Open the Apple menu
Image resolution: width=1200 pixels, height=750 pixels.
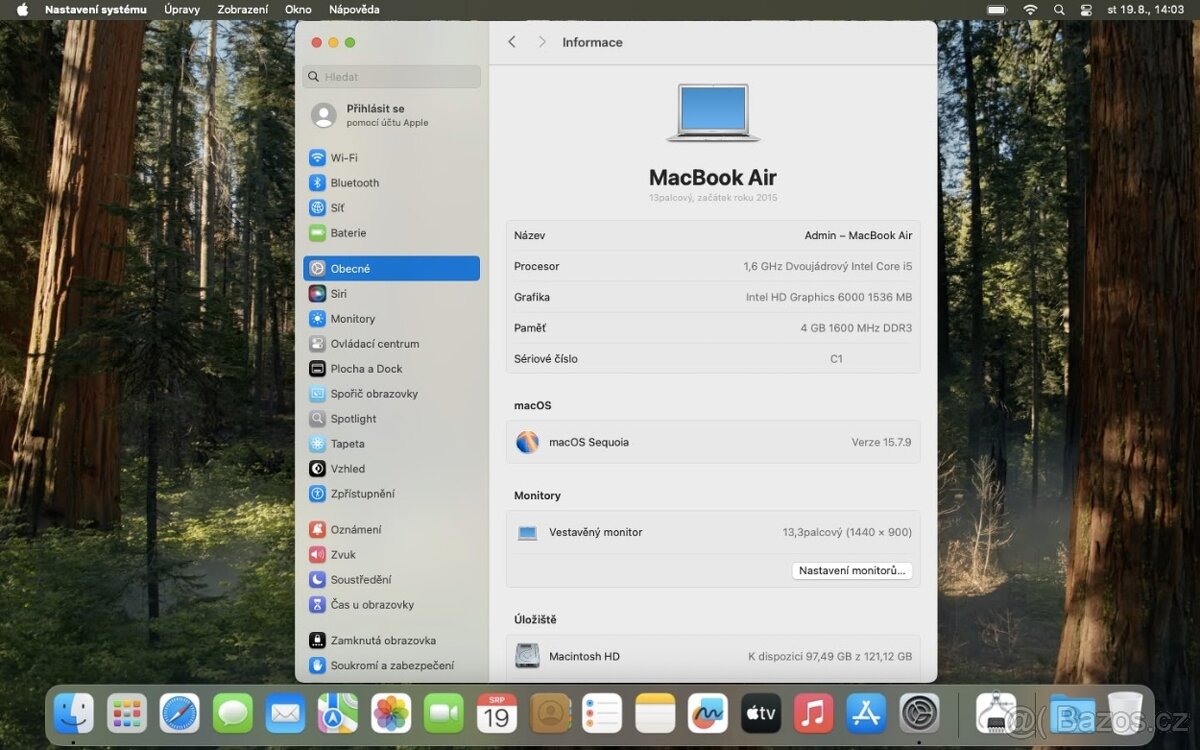coord(22,9)
